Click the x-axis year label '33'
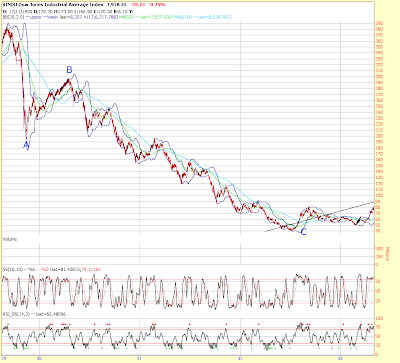The image size is (400, 363). (x=341, y=359)
